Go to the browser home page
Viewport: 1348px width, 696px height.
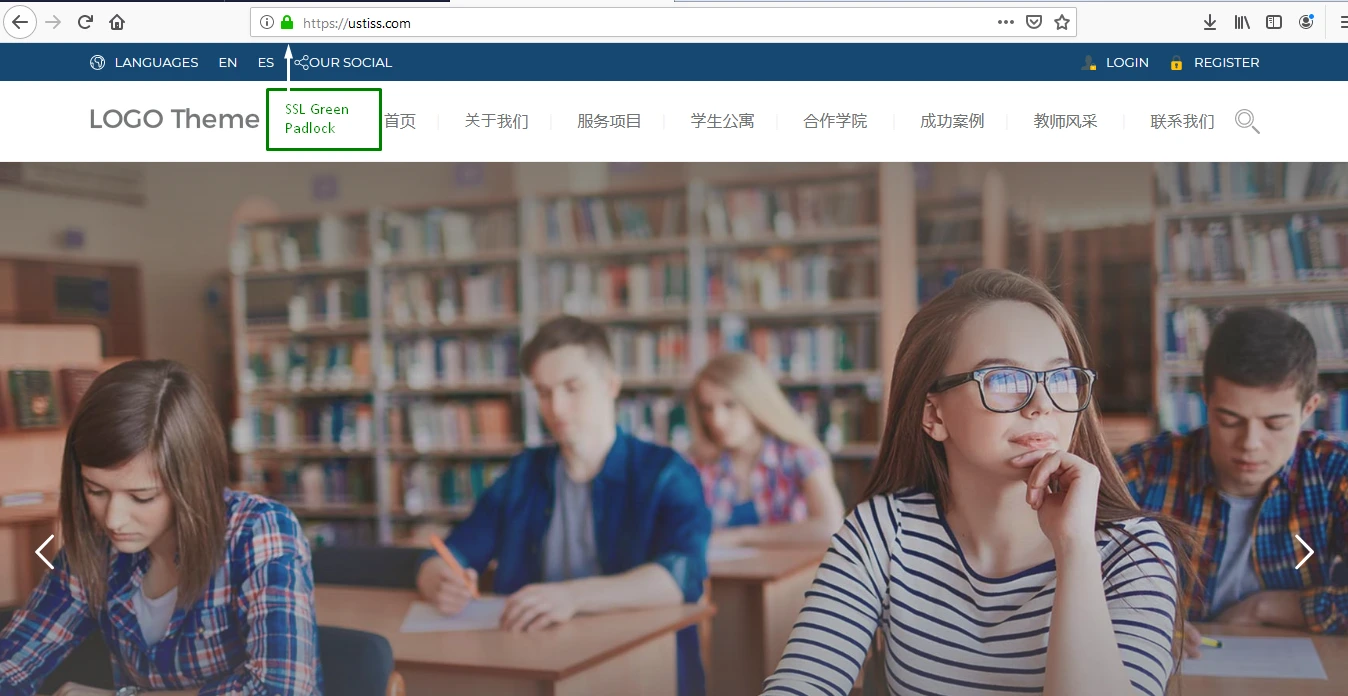117,22
